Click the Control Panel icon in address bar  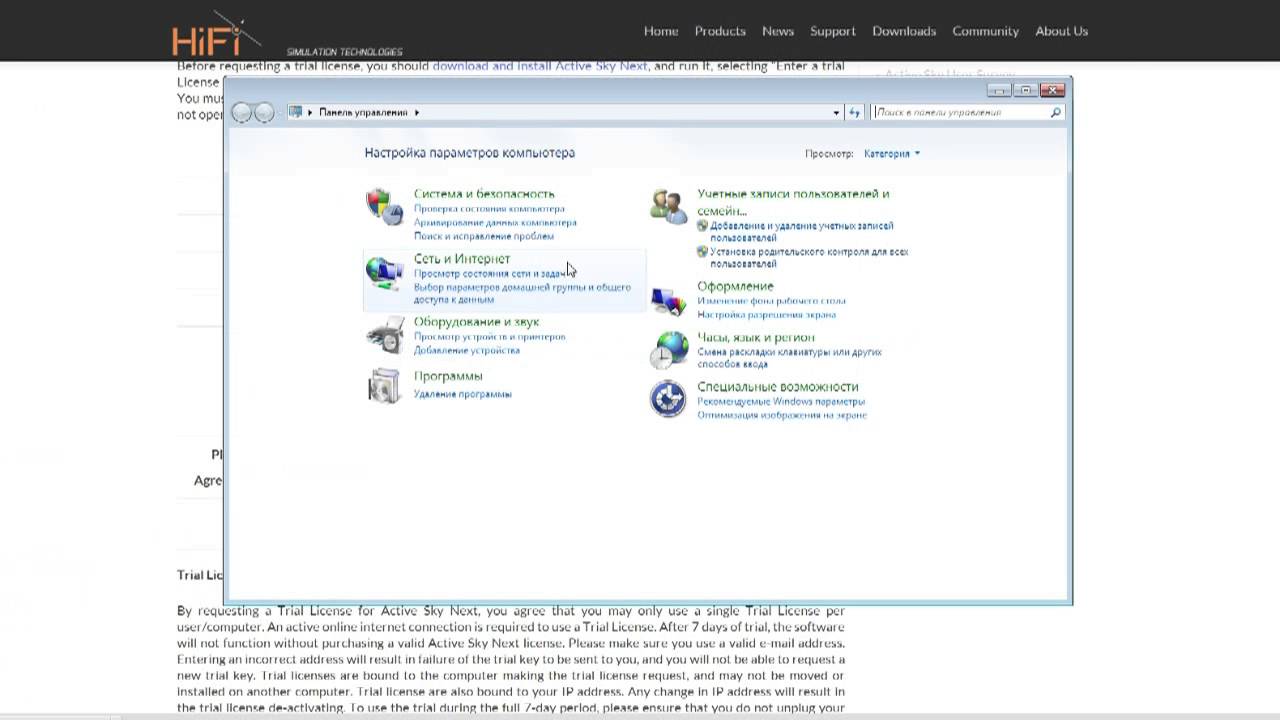pos(295,112)
